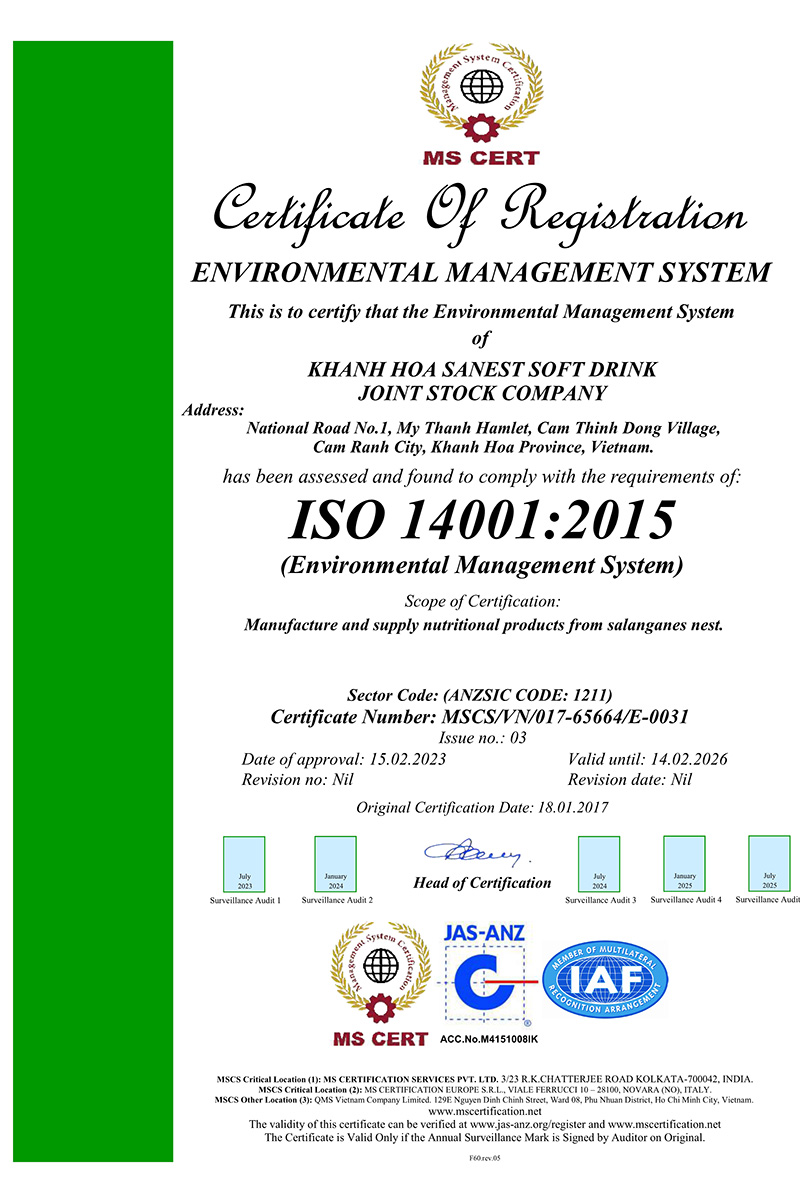Select the July 2023 Surveillance Audit 1 box
Viewport: 800px width, 1204px height.
tap(245, 864)
